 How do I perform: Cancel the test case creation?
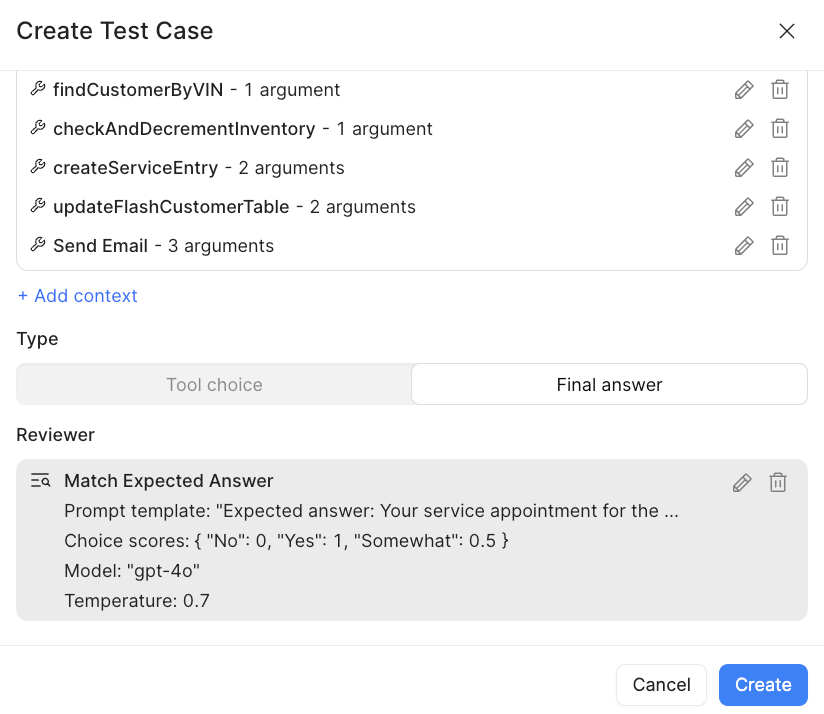[661, 685]
